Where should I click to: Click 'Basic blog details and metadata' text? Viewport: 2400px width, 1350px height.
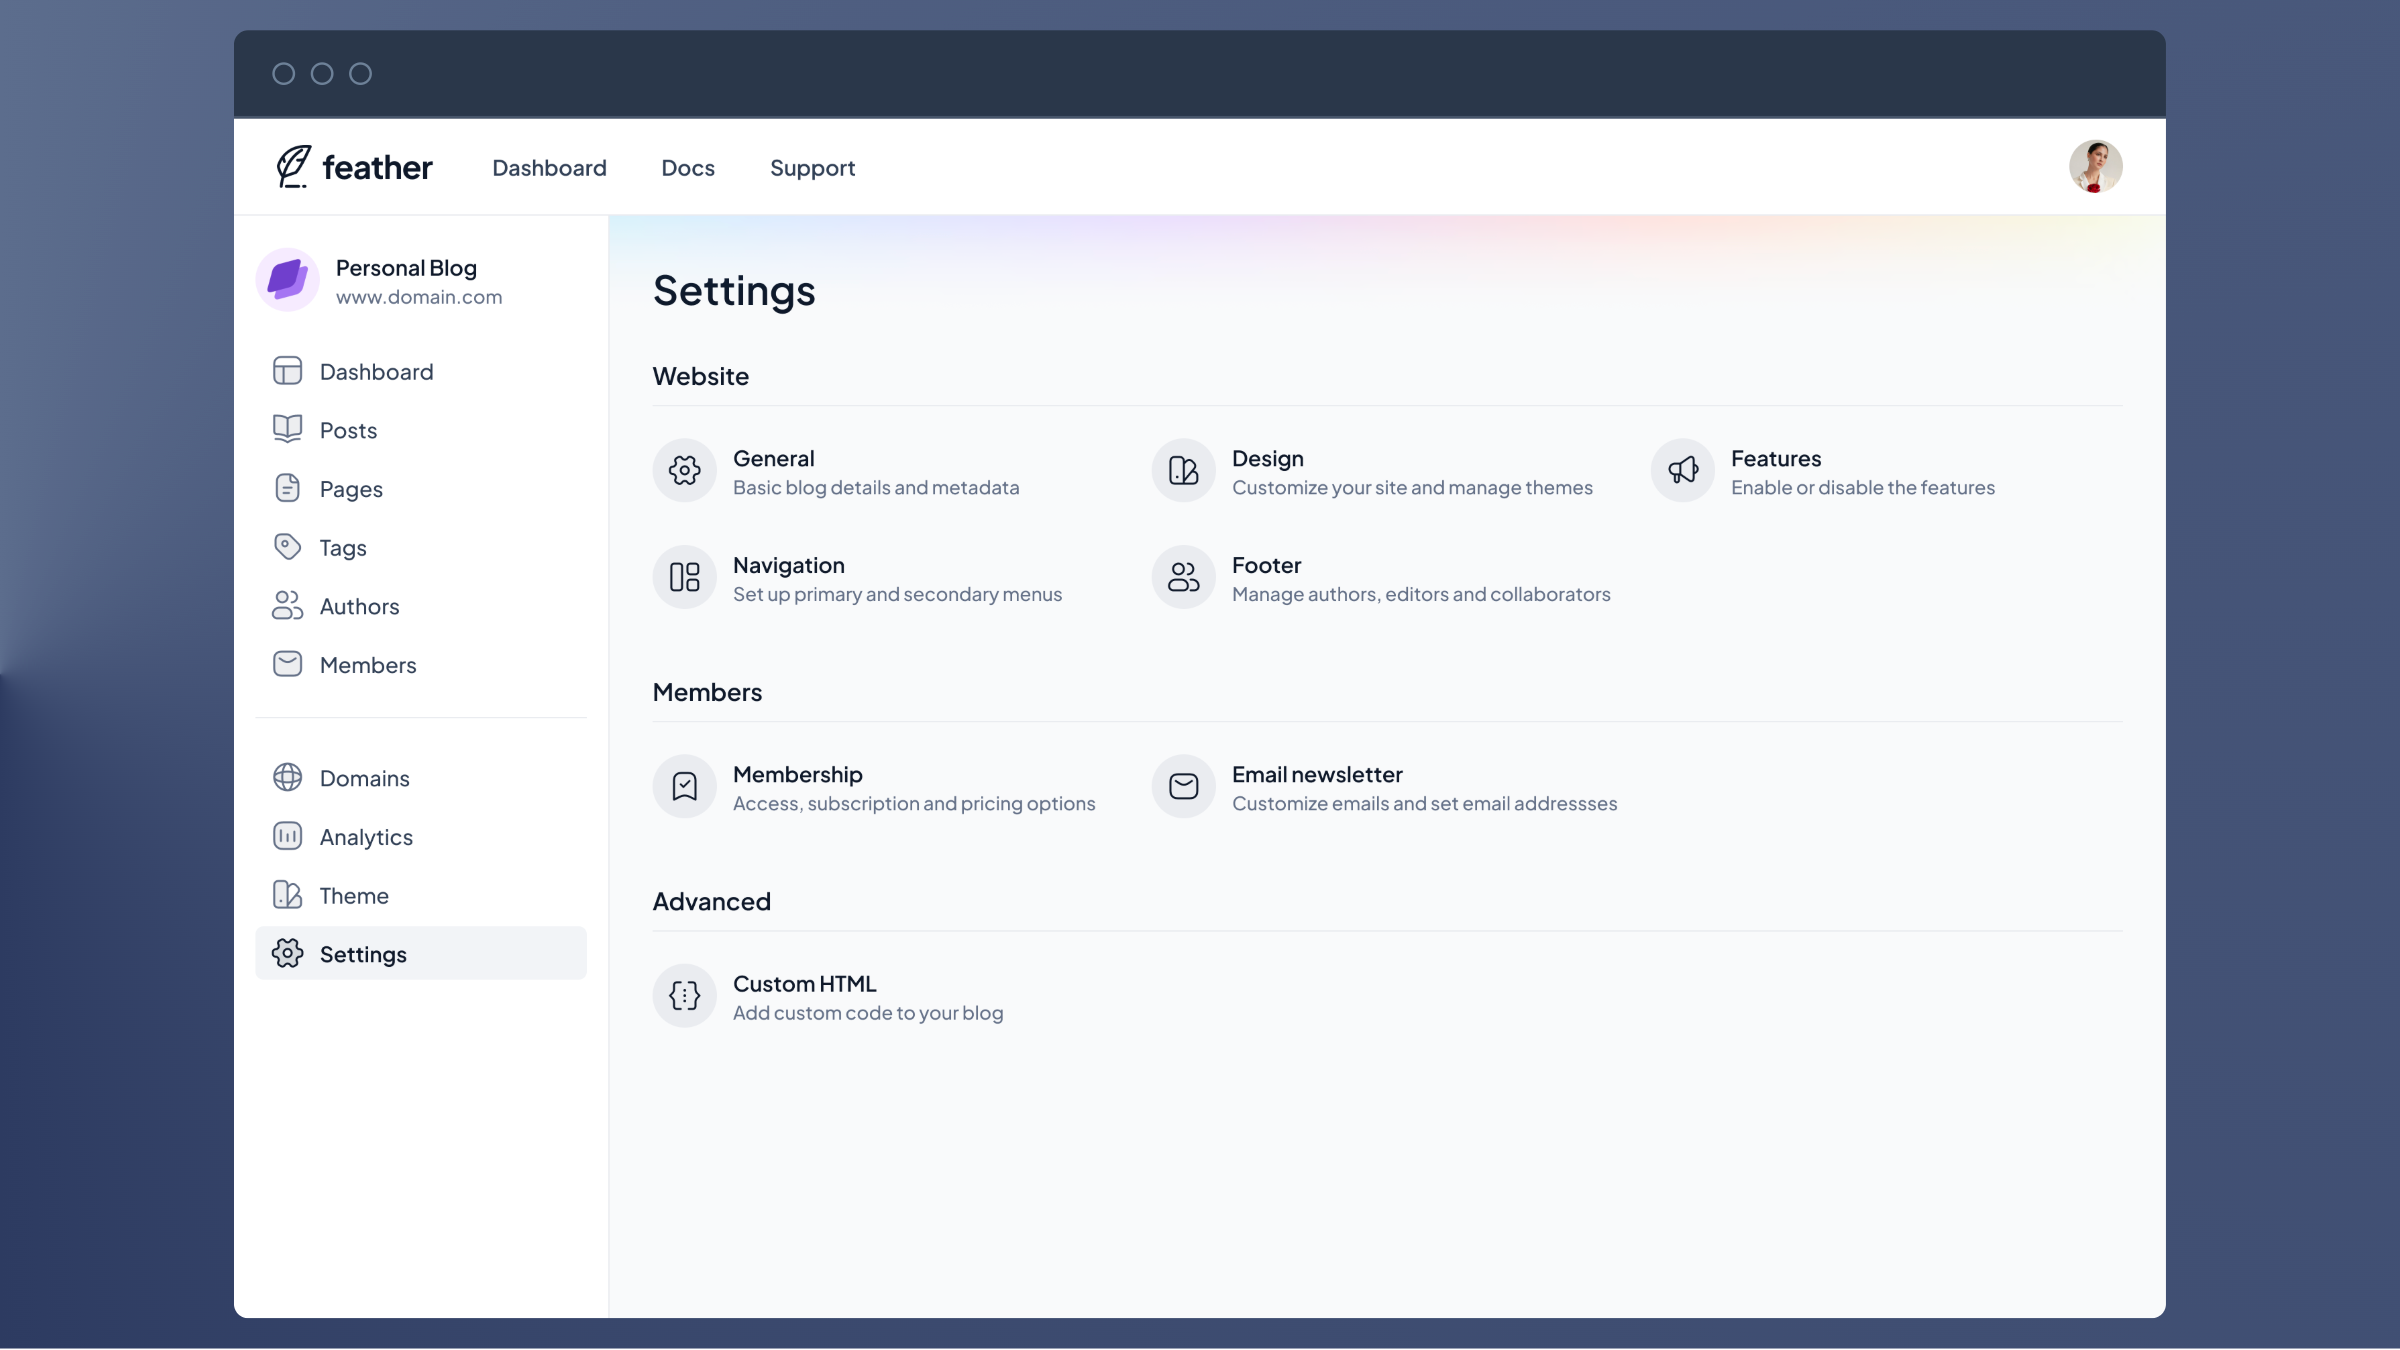876,488
